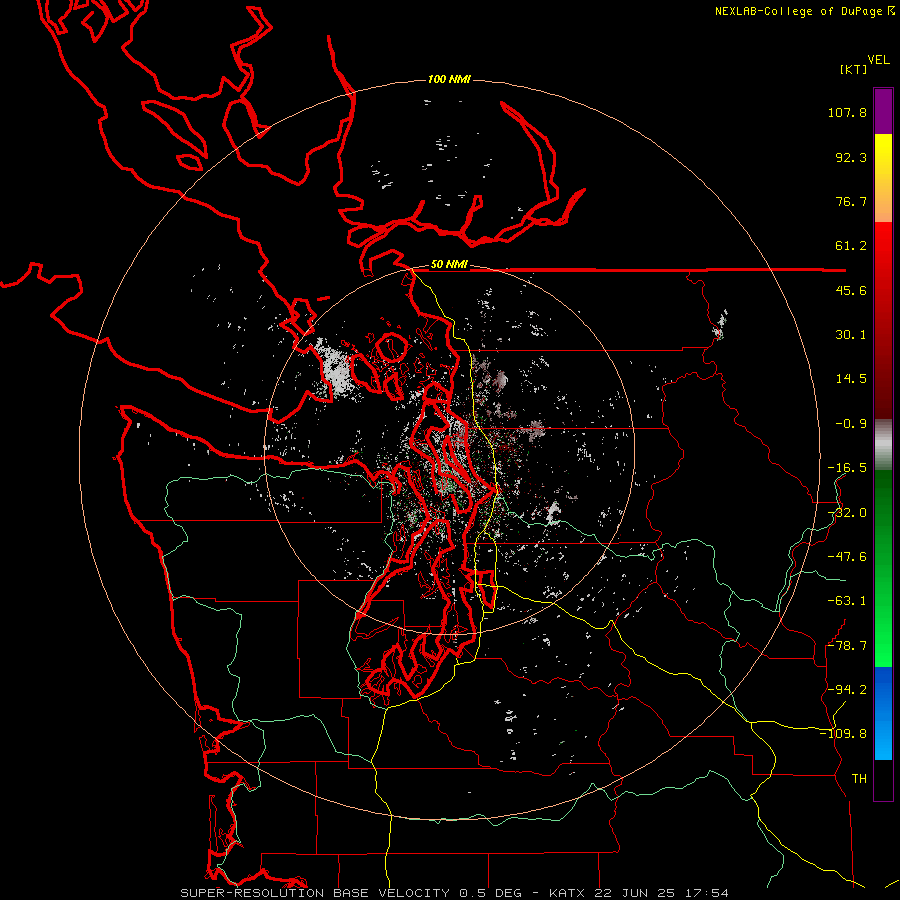Click the 107.8 velocity scale value

pos(847,112)
